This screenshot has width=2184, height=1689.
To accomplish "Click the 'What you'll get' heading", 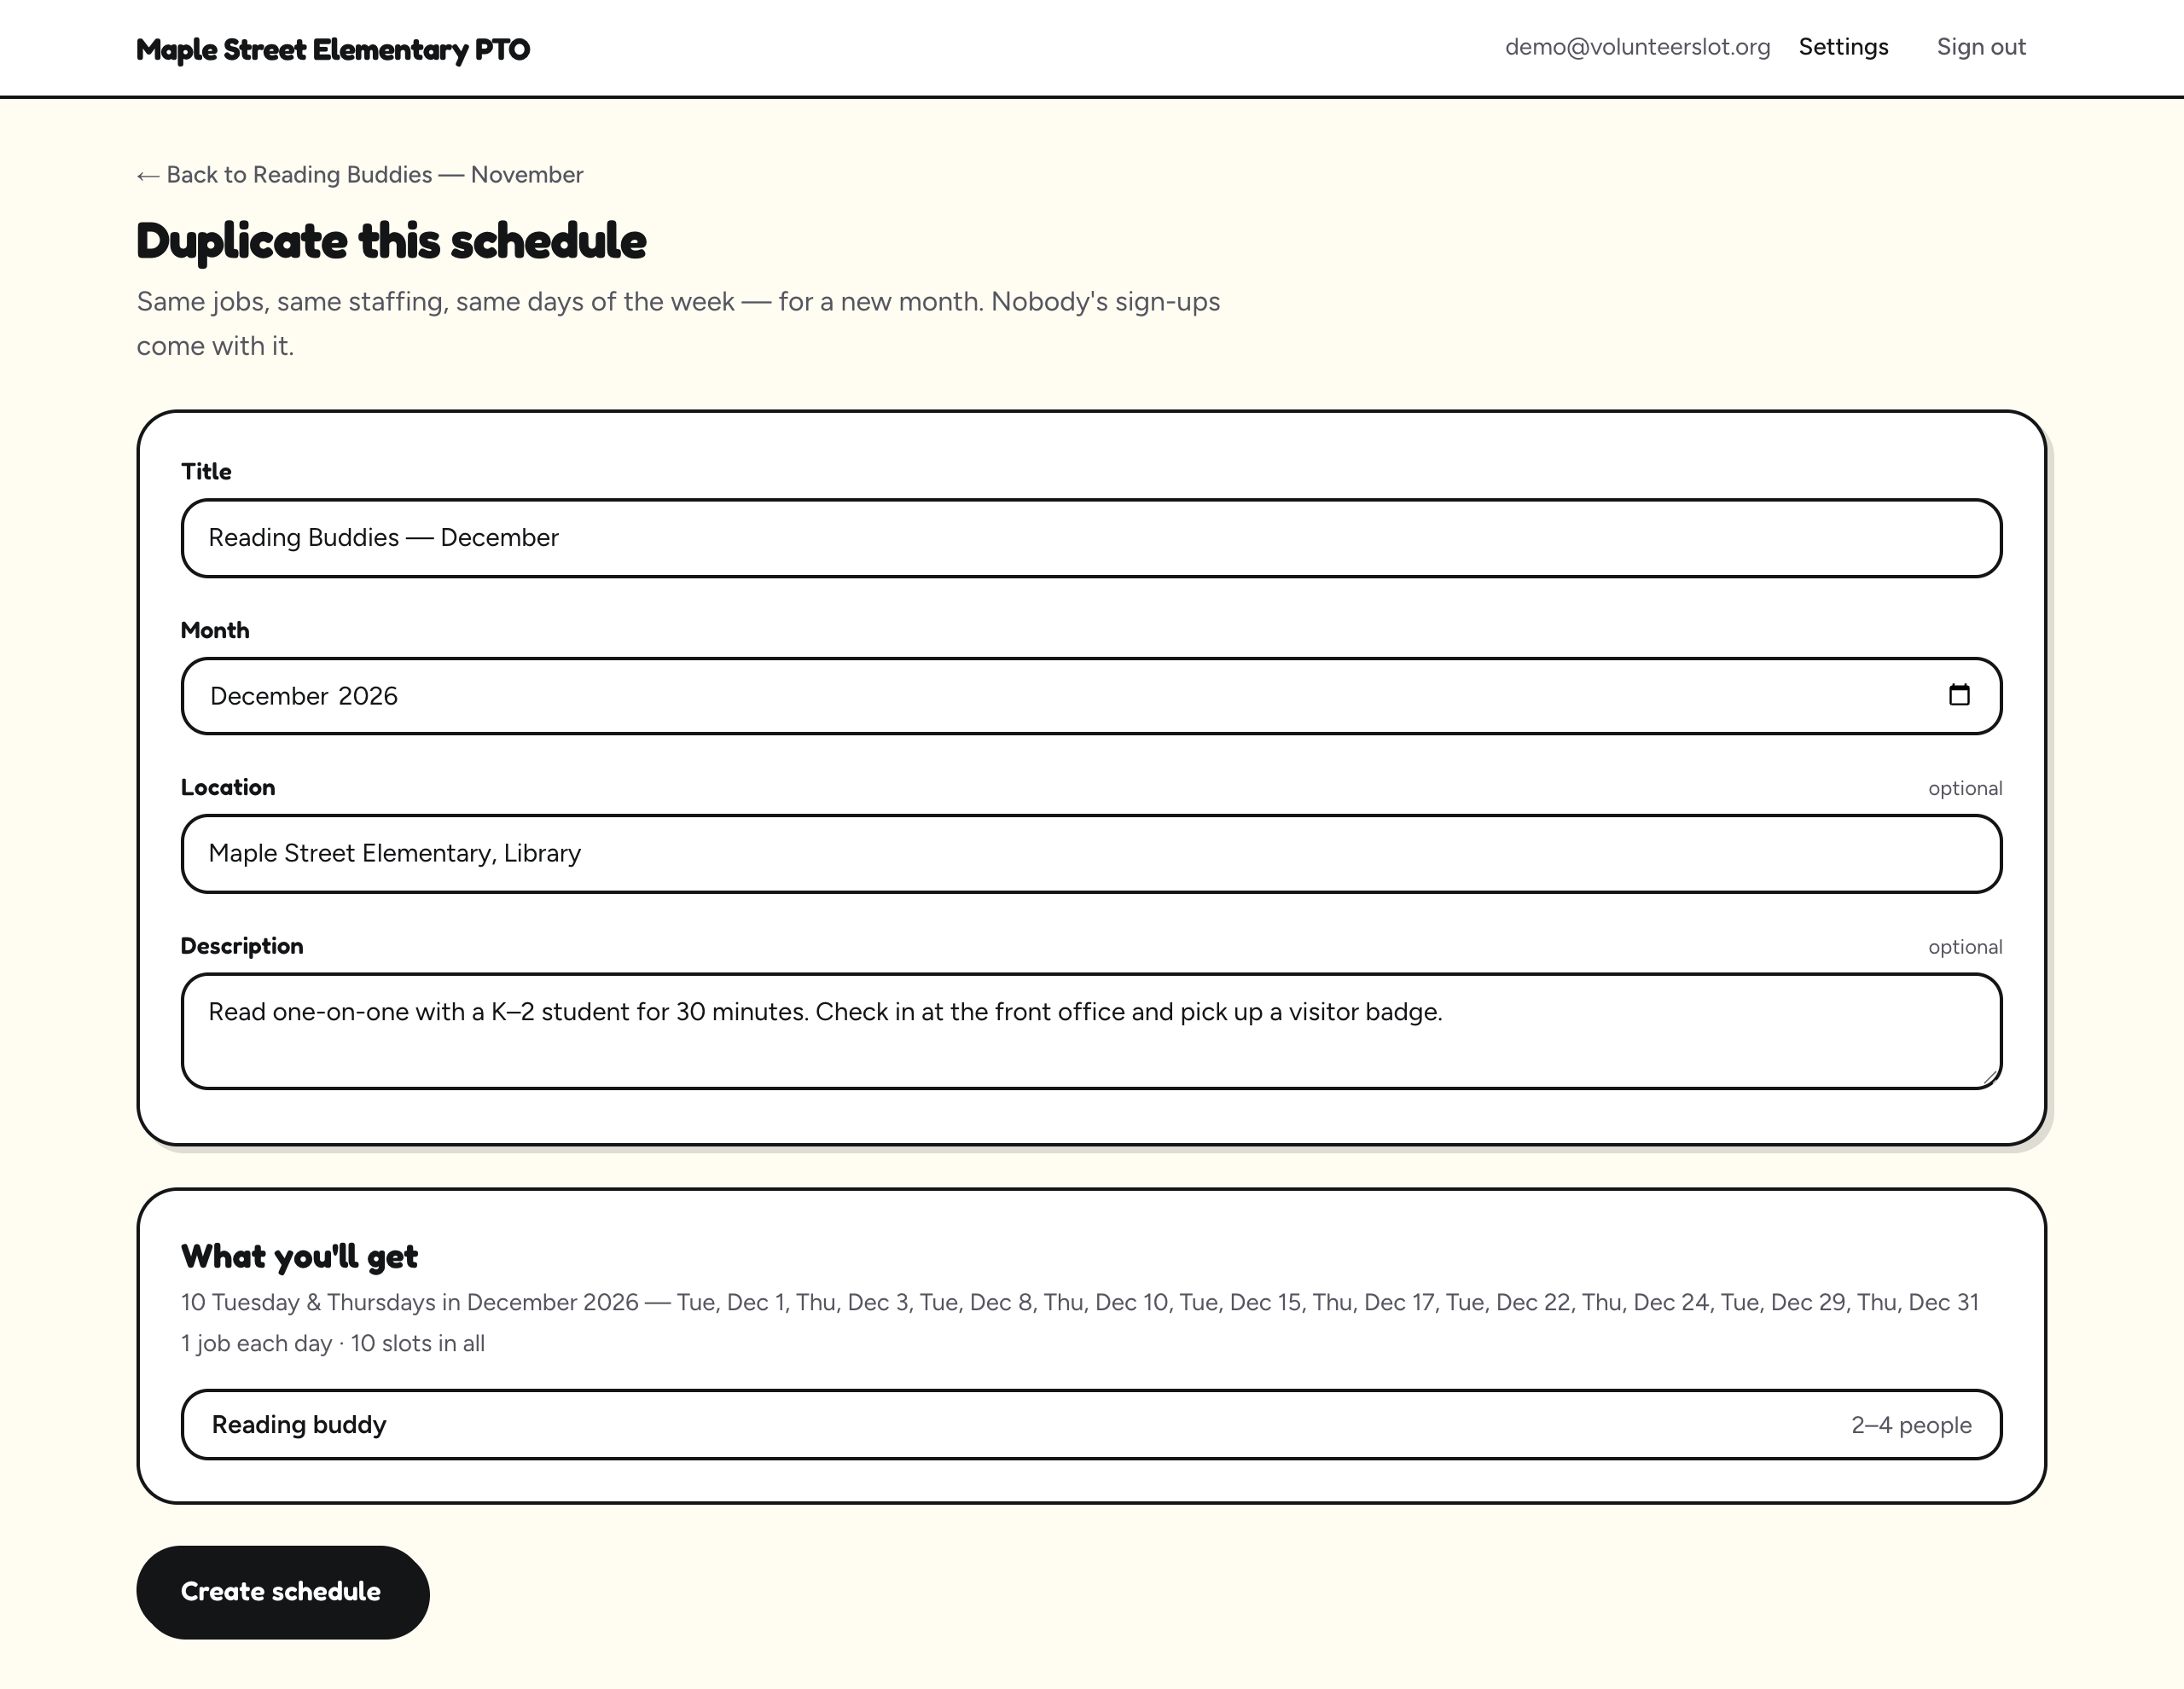I will [x=299, y=1256].
